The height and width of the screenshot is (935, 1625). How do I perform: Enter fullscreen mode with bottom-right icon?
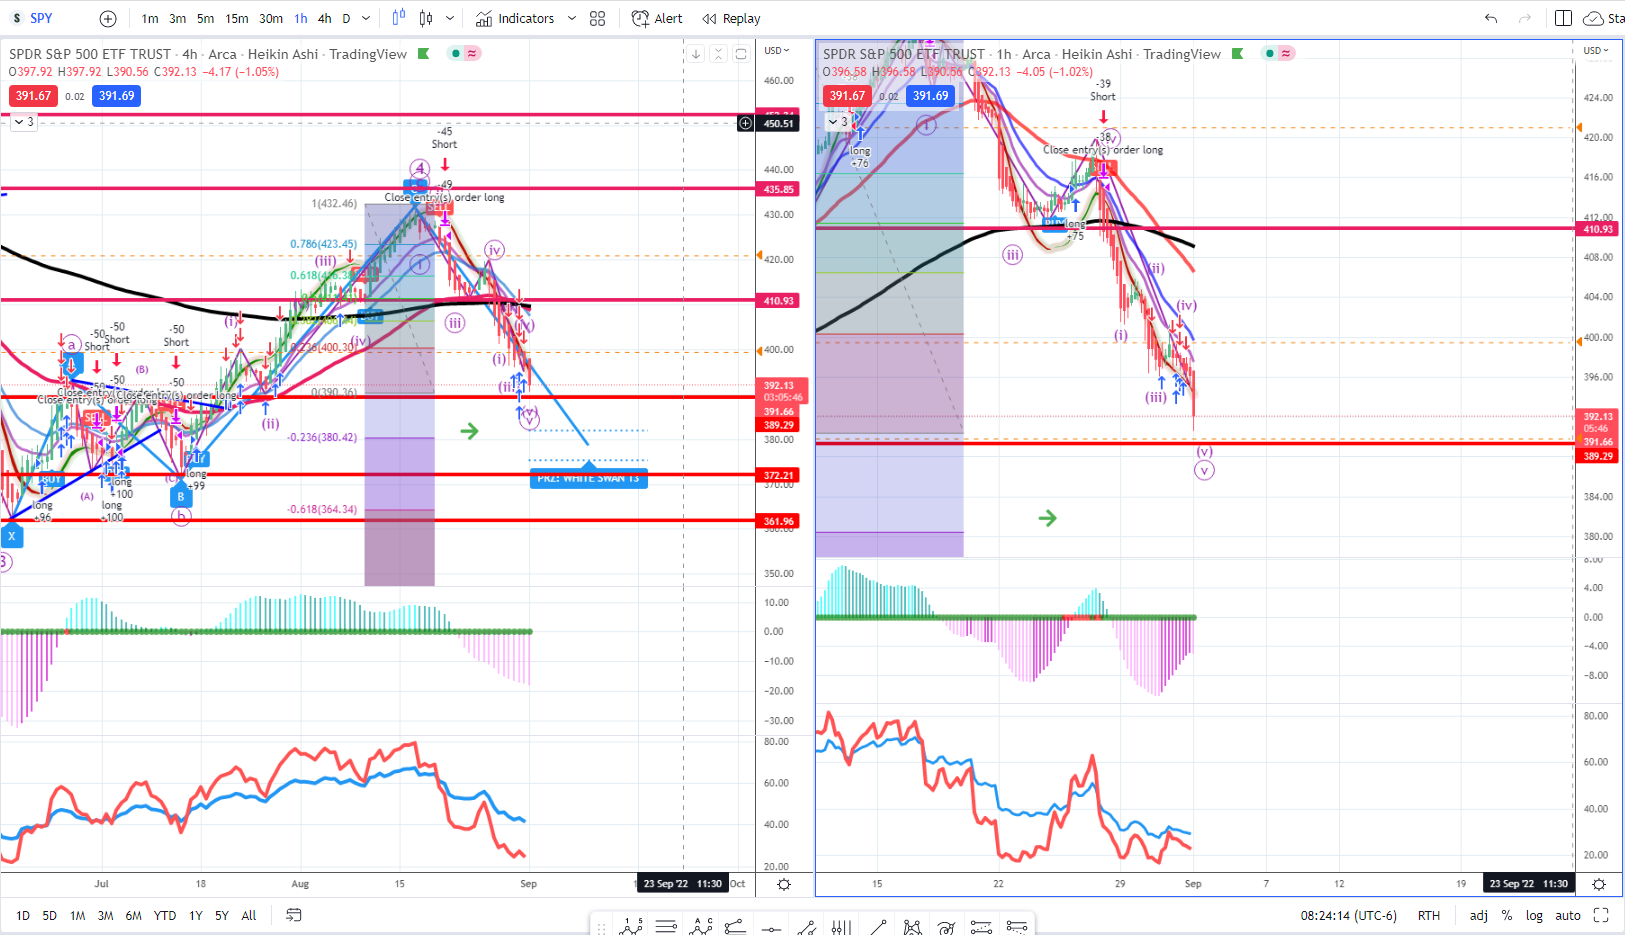(x=1601, y=915)
